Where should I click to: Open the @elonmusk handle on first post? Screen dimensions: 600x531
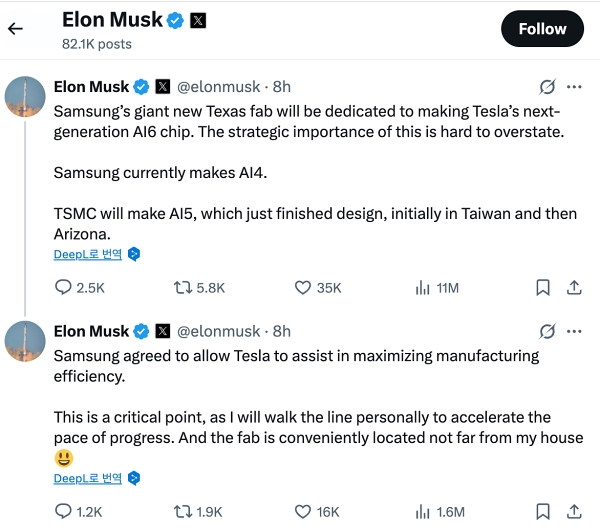[218, 87]
